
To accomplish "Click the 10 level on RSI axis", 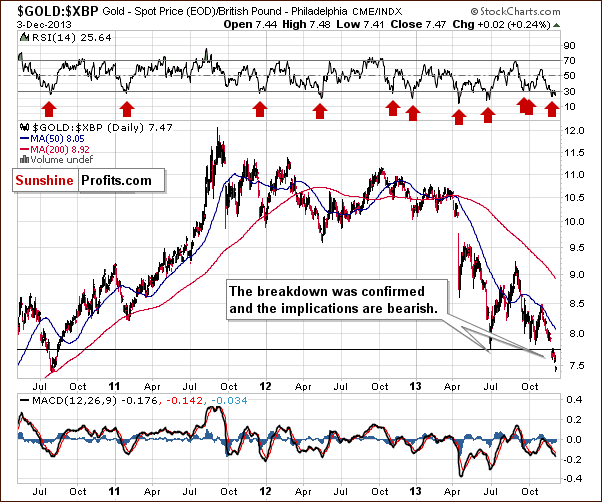I will pyautogui.click(x=569, y=107).
